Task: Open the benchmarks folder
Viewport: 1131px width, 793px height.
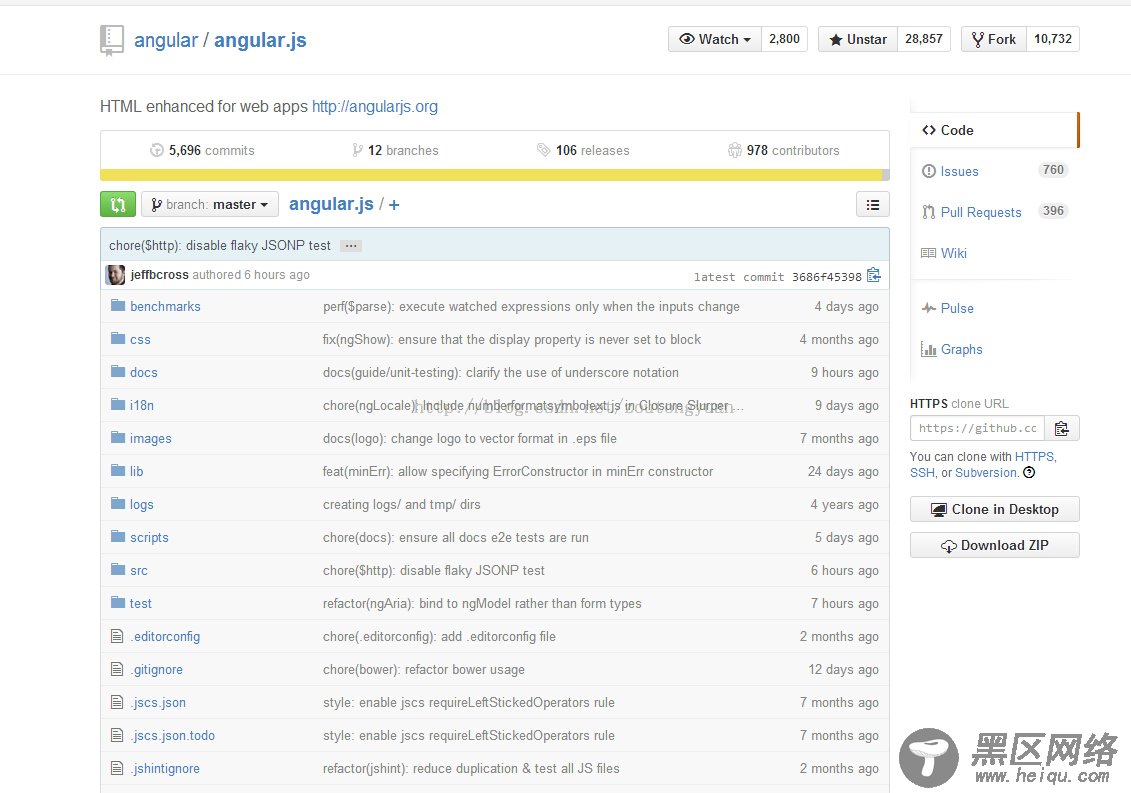Action: [x=165, y=307]
